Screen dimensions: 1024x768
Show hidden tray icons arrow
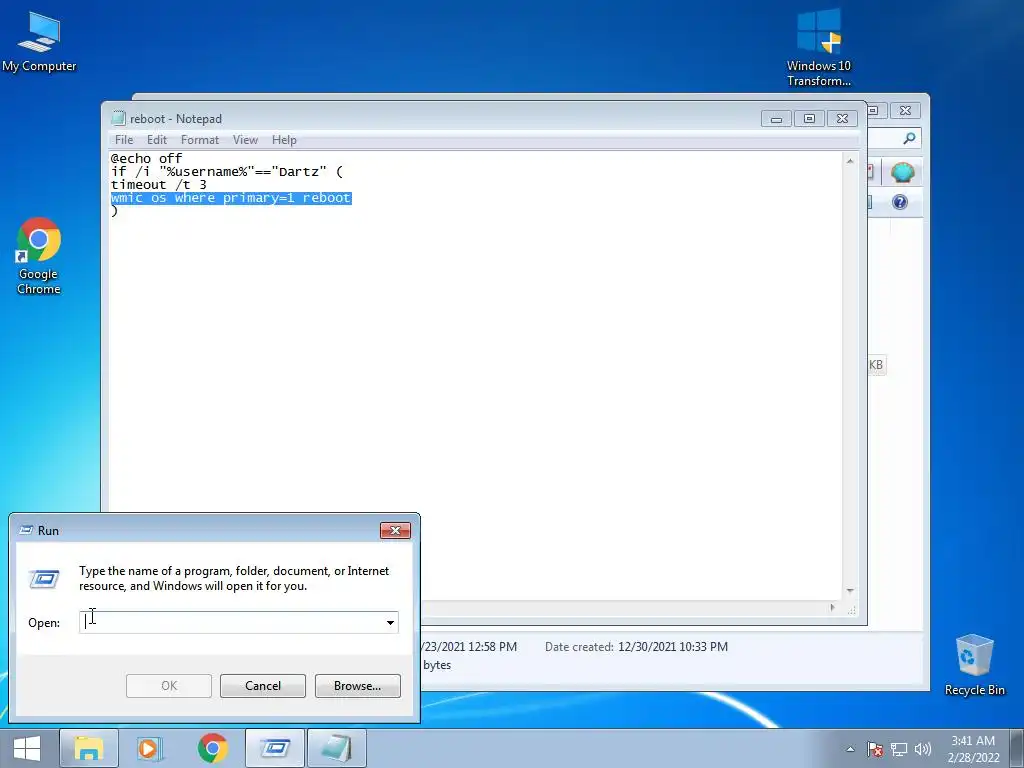[x=850, y=749]
